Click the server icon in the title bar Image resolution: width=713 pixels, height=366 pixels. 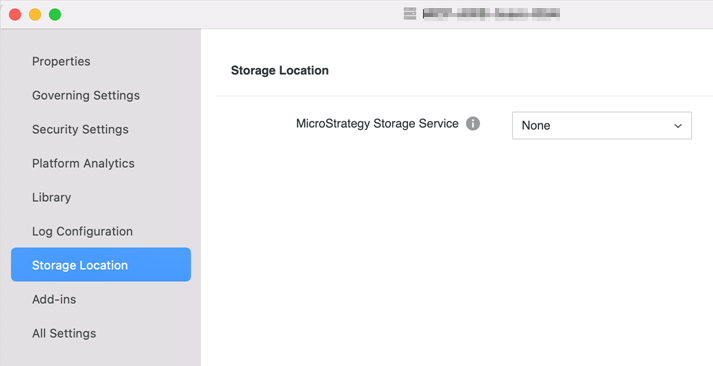410,14
